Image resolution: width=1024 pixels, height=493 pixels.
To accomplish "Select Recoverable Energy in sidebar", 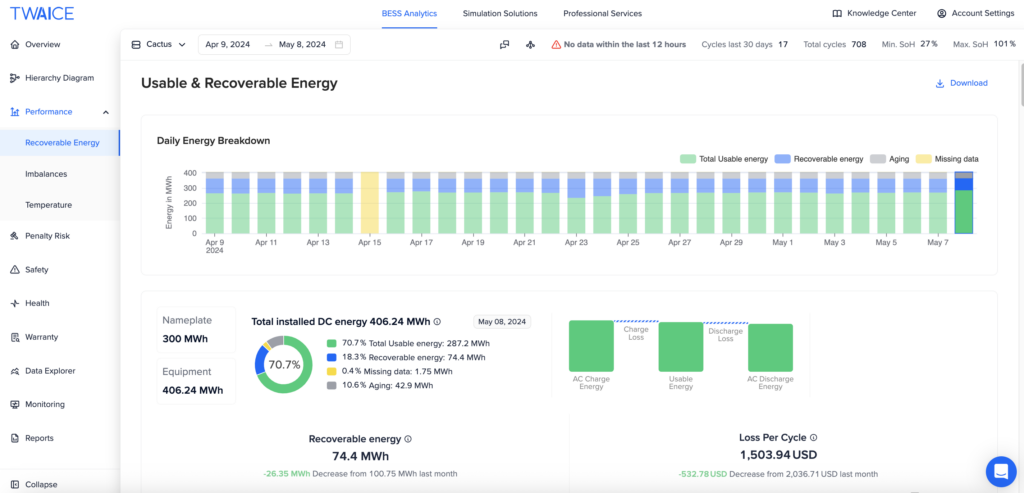I will (60, 143).
